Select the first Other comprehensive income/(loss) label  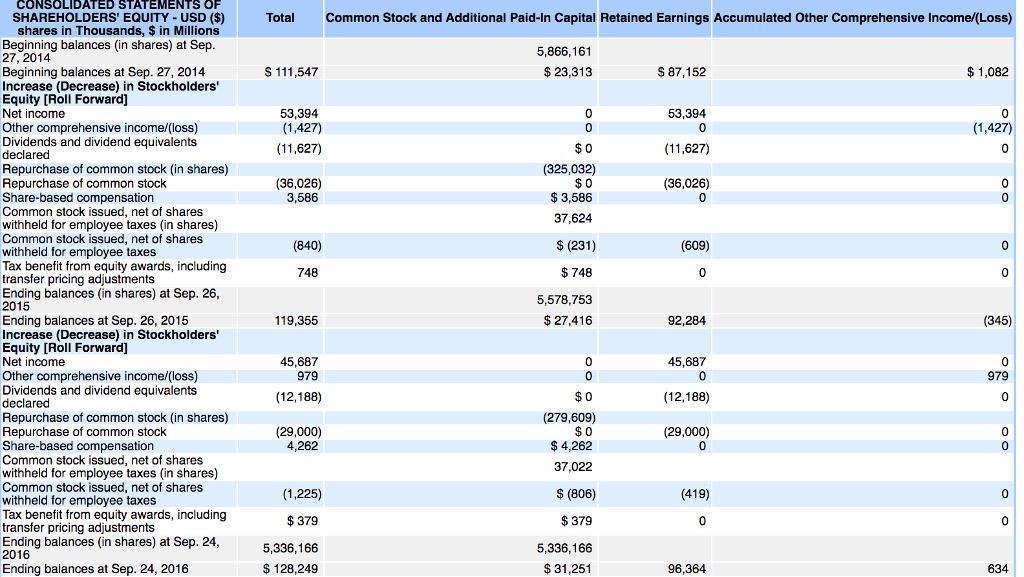(x=100, y=128)
